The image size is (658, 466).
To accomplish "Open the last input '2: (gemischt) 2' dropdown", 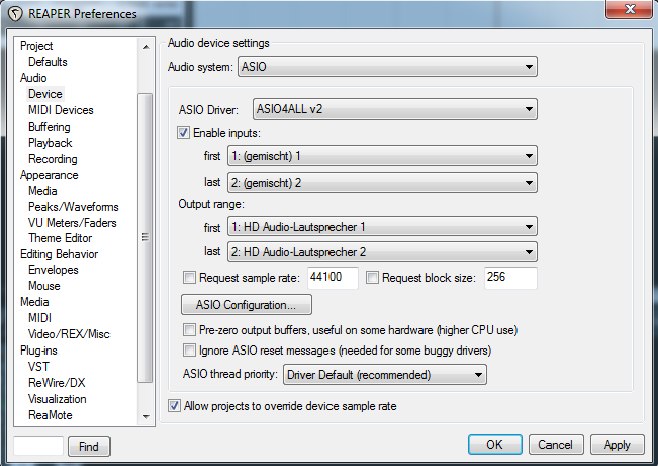I will (382, 183).
